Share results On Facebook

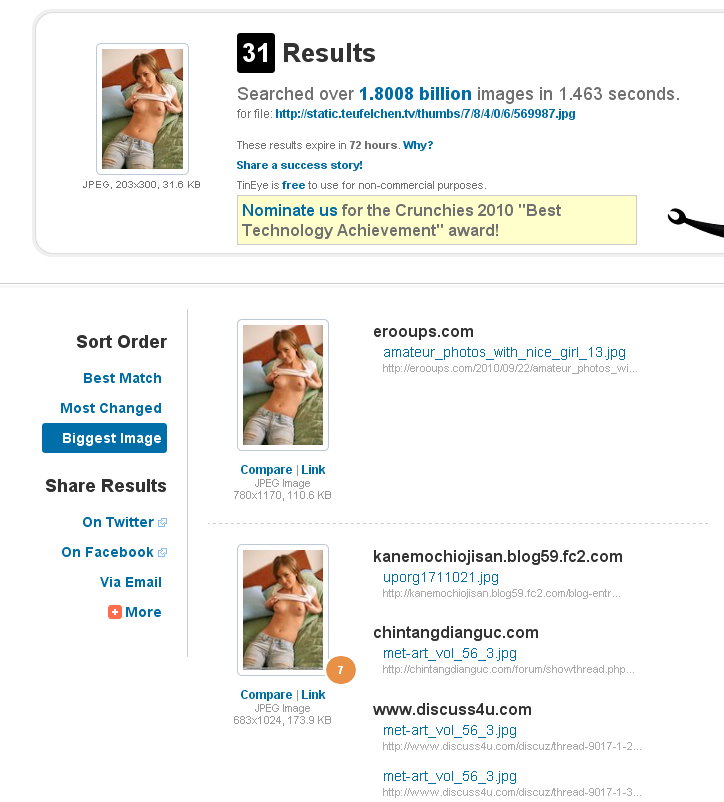point(107,552)
